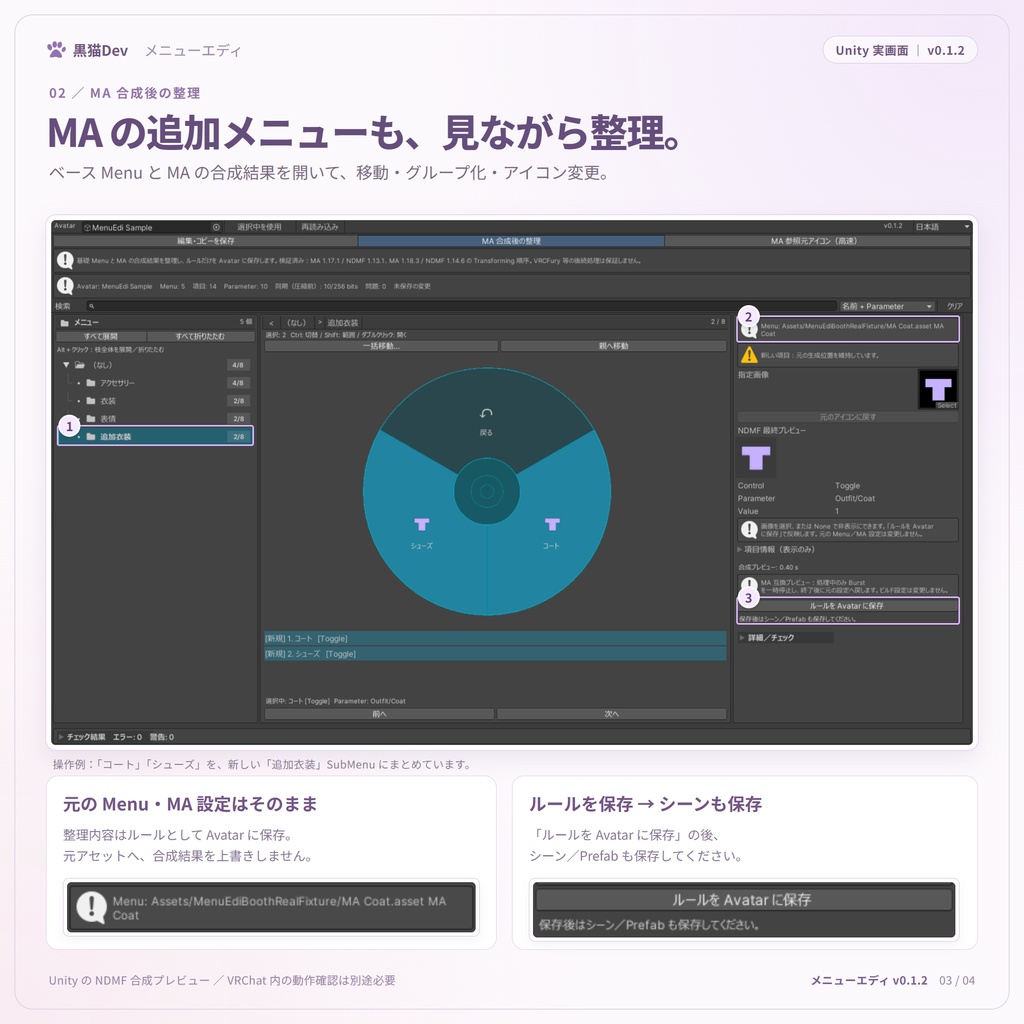This screenshot has width=1024, height=1024.
Task: Open the 名前 + Parameter search filter dropdown
Action: pos(886,306)
